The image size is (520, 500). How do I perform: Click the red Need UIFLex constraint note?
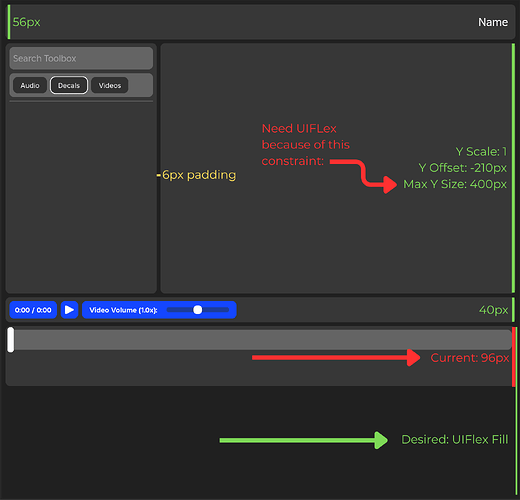point(306,145)
